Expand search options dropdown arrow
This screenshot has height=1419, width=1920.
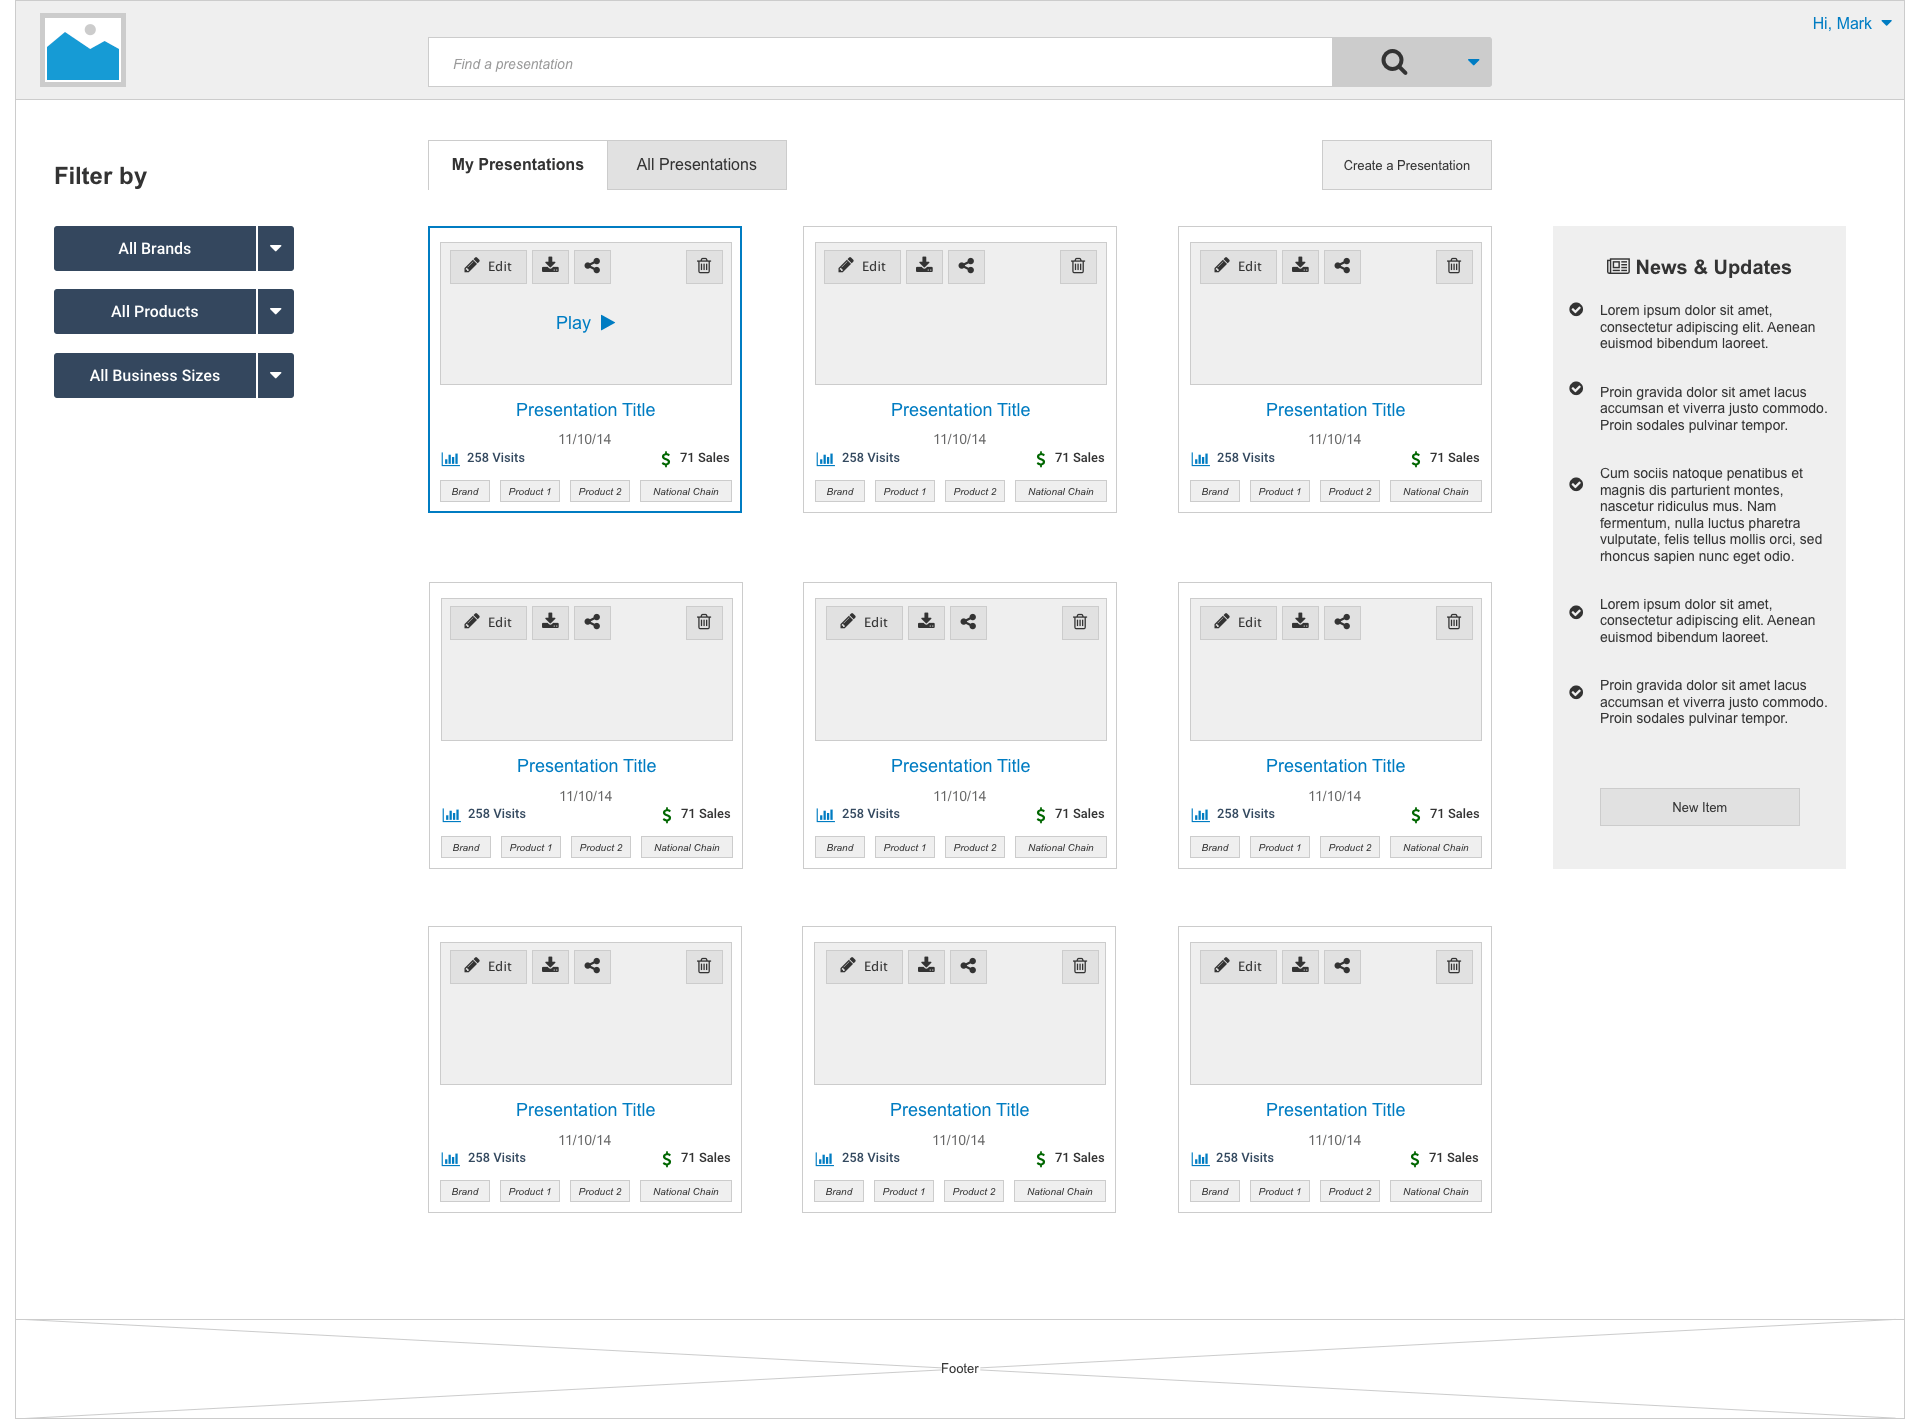(1473, 63)
